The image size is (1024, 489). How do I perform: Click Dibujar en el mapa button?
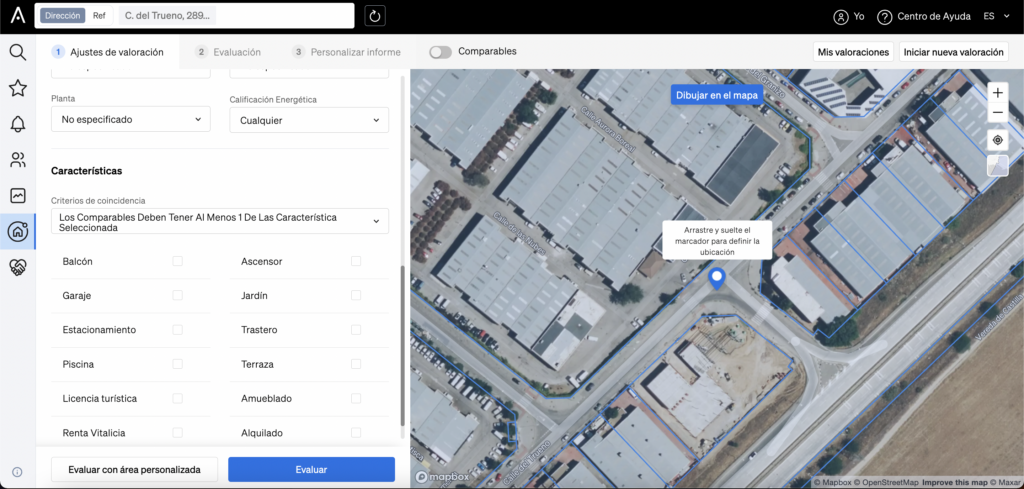(717, 95)
